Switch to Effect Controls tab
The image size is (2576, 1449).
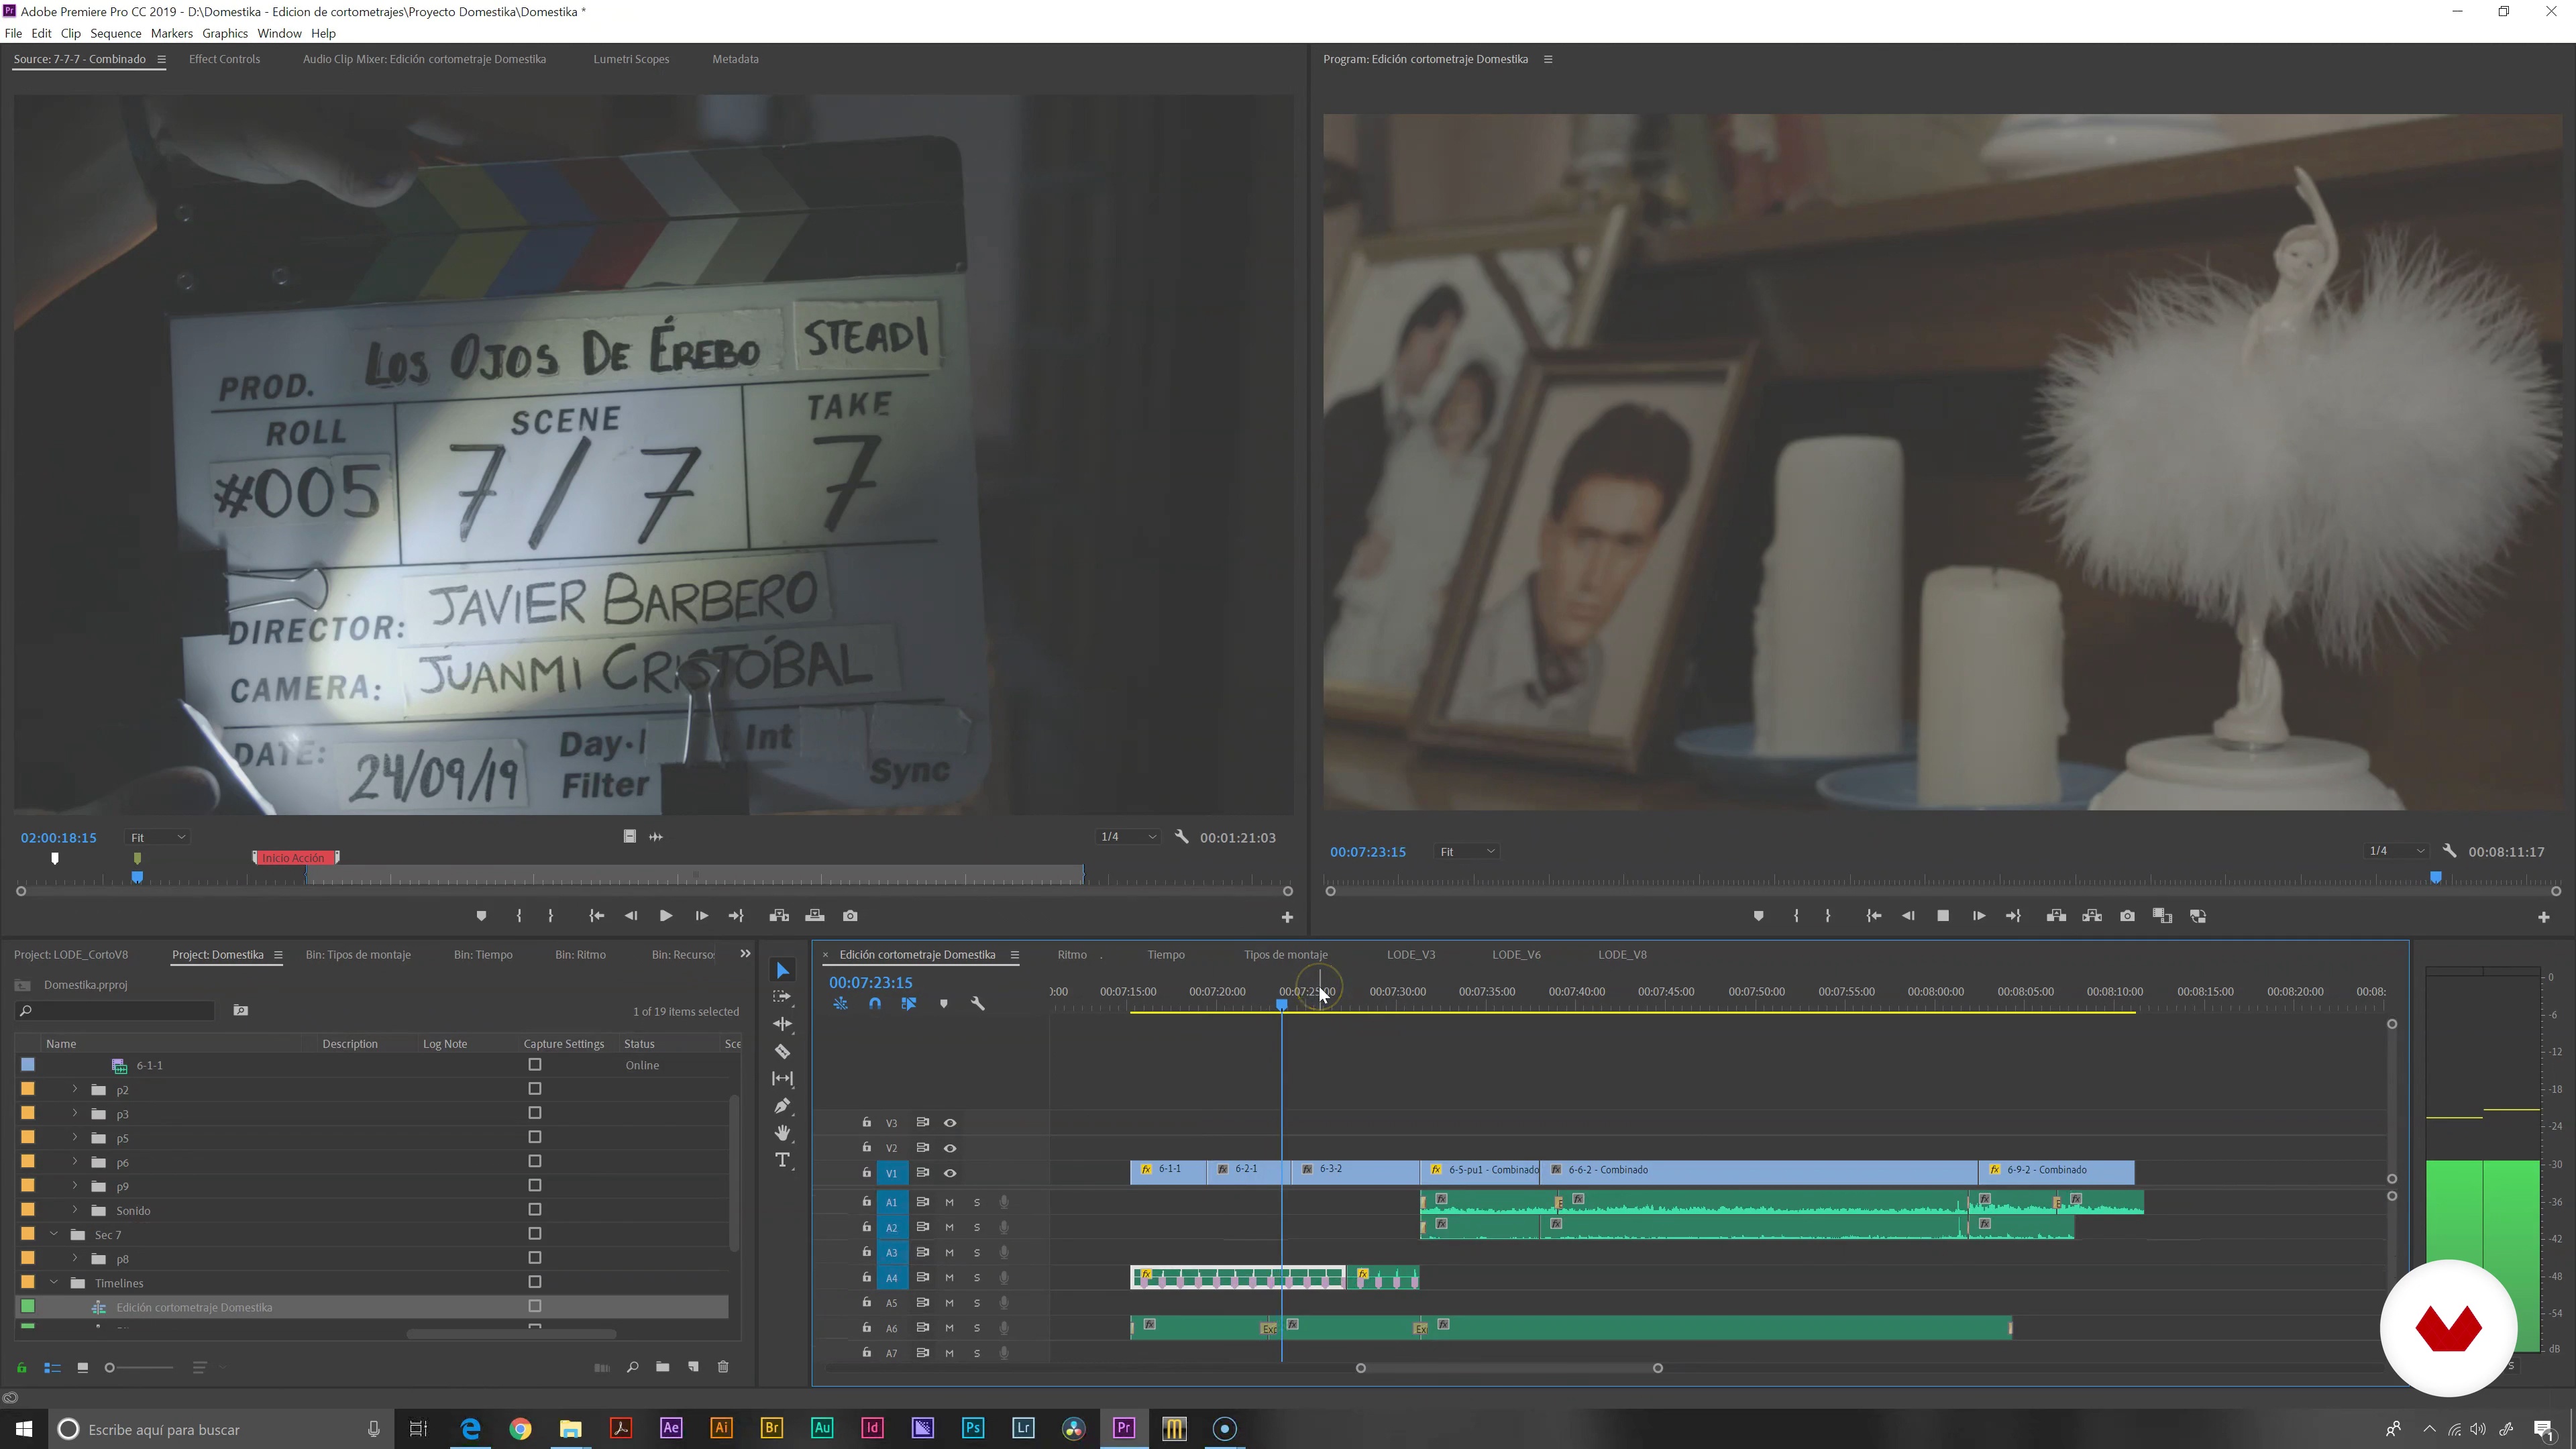tap(224, 59)
